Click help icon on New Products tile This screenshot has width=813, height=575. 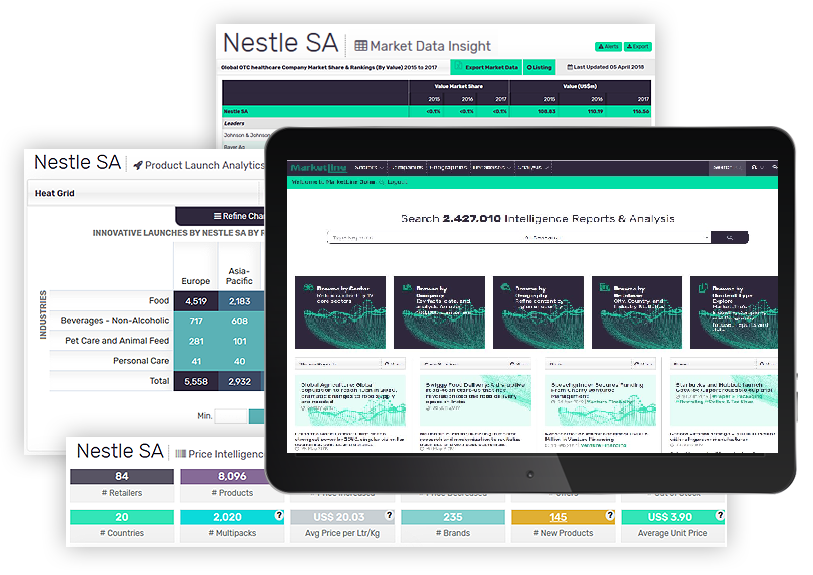[610, 515]
